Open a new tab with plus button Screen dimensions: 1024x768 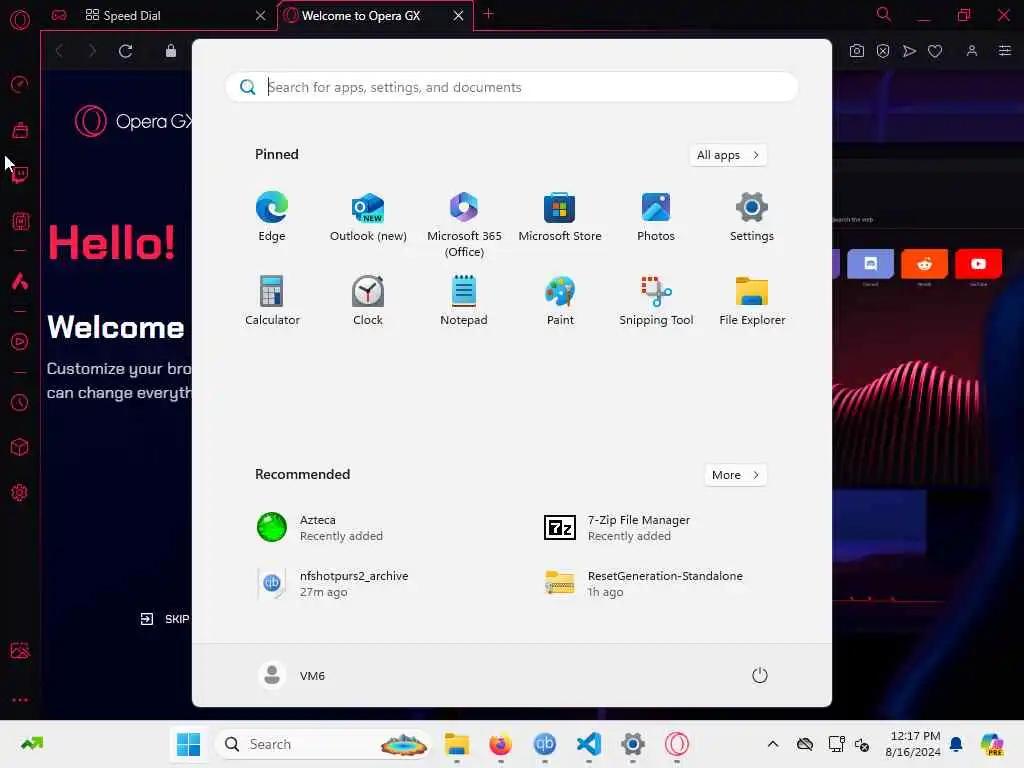[488, 14]
